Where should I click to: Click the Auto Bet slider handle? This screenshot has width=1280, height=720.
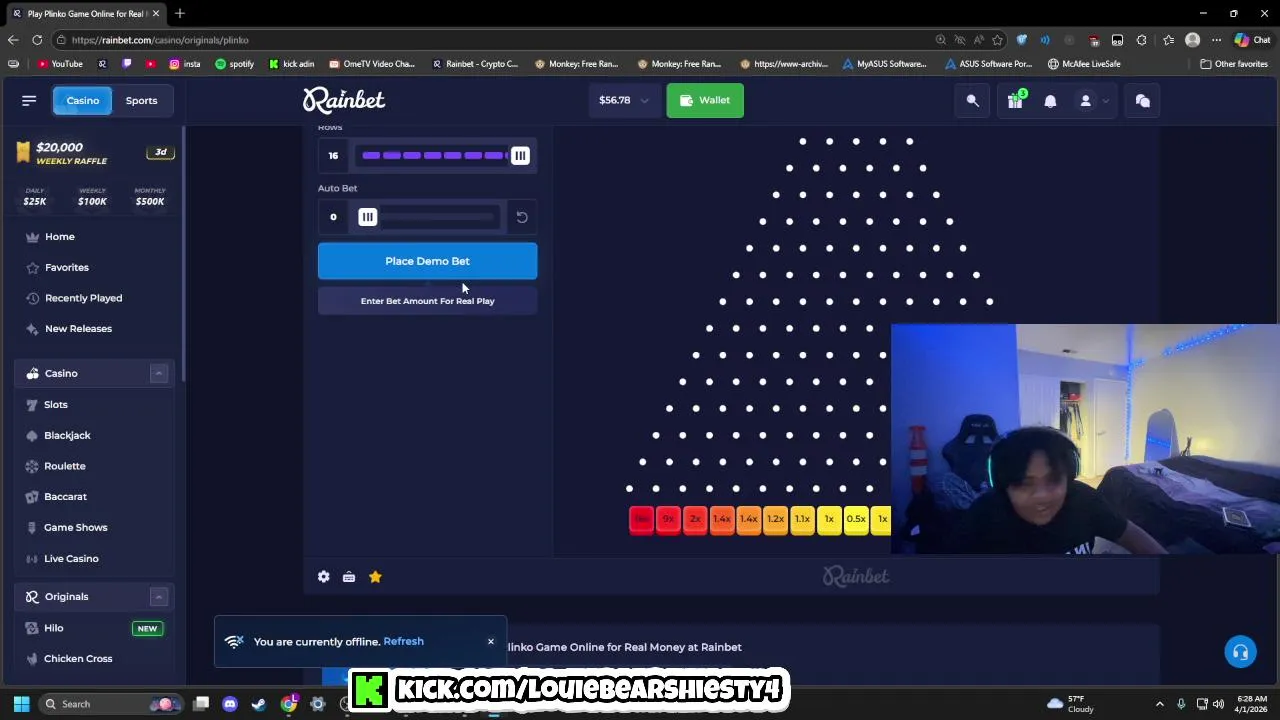pyautogui.click(x=368, y=217)
